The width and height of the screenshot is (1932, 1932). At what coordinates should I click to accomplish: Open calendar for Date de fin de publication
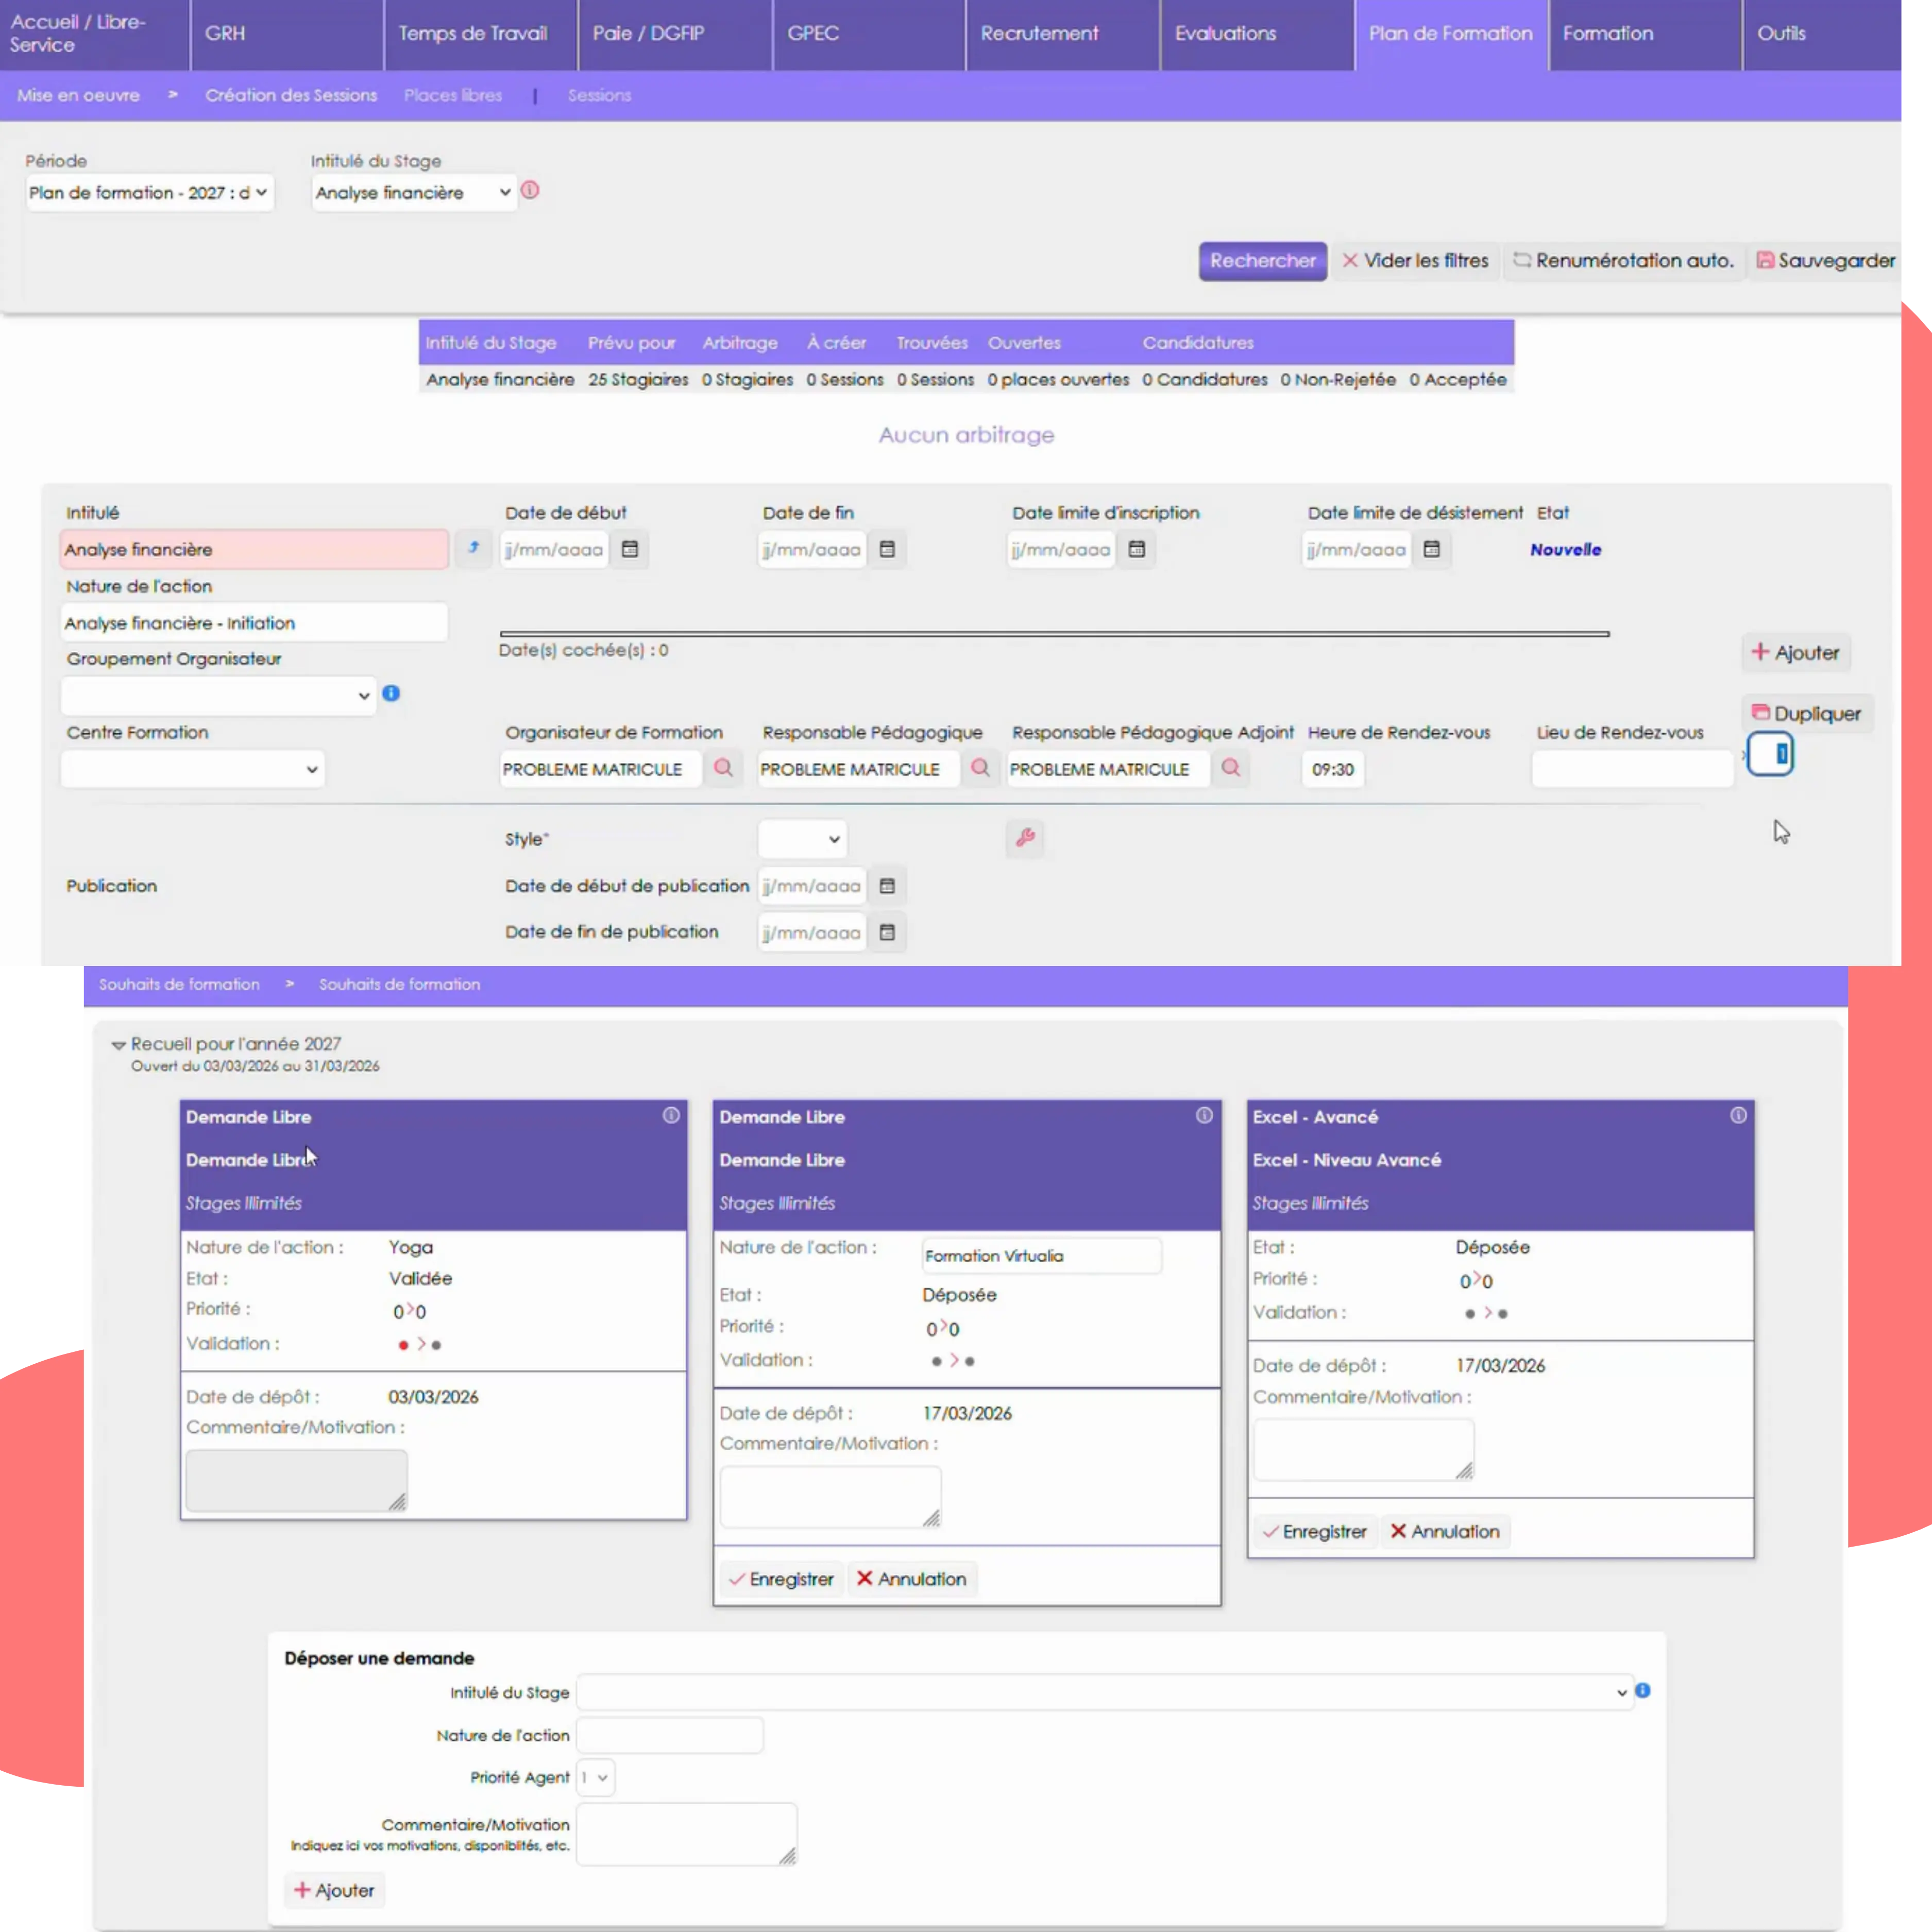(x=887, y=932)
